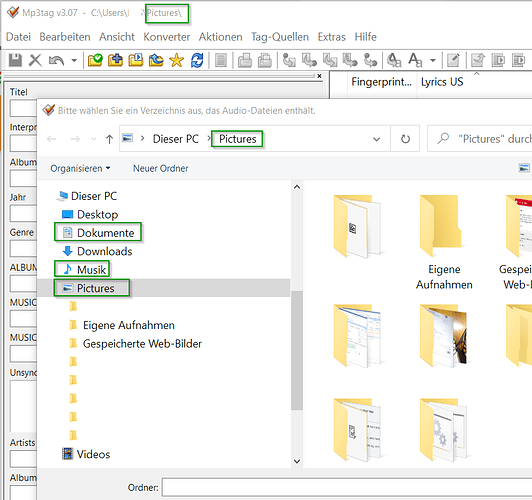Sort by the Fingerprint column header
532x500 pixels.
click(x=382, y=82)
